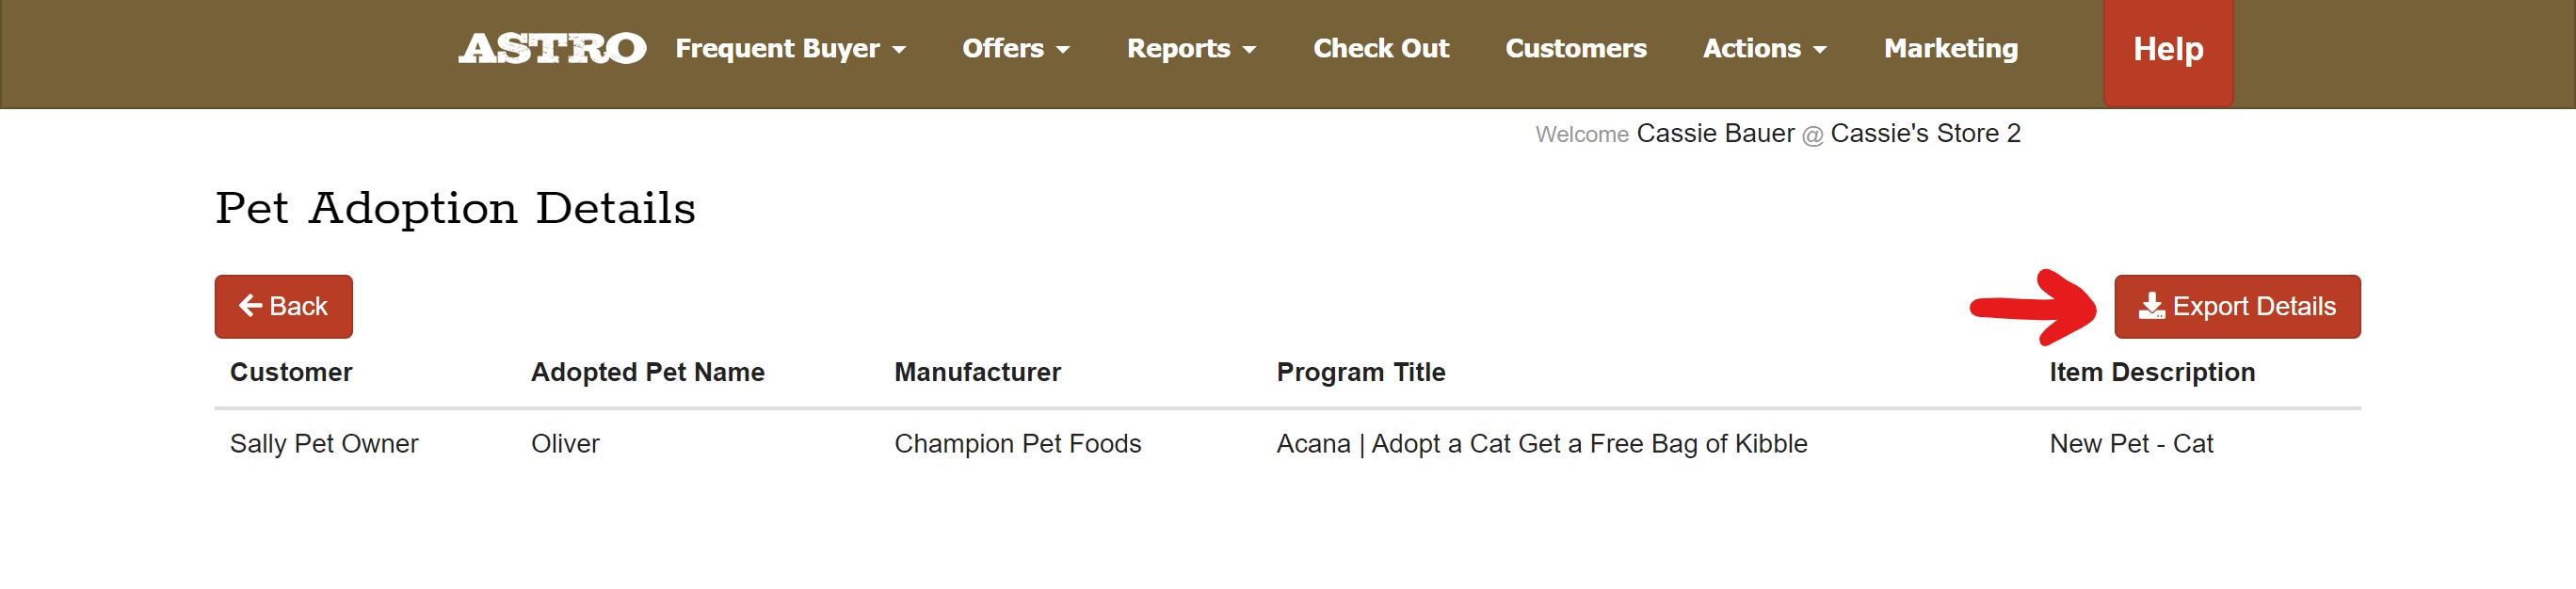Click the Adopted Pet Name header
The width and height of the screenshot is (2576, 589).
(x=647, y=372)
